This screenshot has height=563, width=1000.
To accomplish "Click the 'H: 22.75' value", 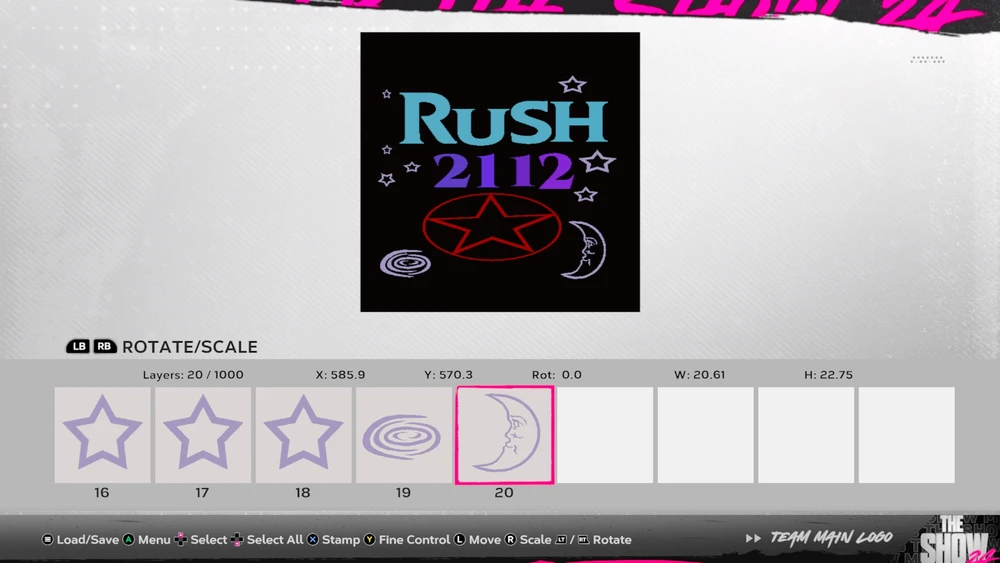I will [x=828, y=375].
